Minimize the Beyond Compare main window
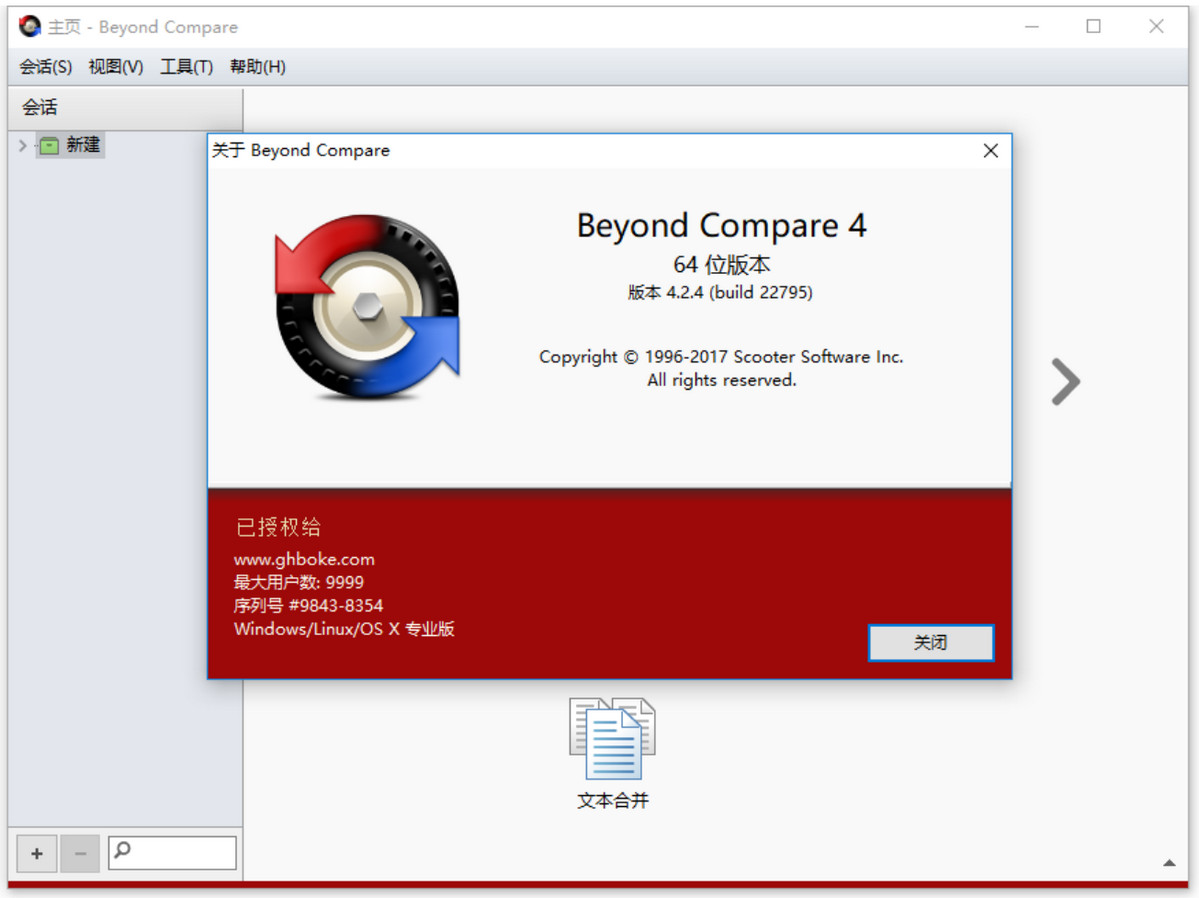 (1032, 27)
